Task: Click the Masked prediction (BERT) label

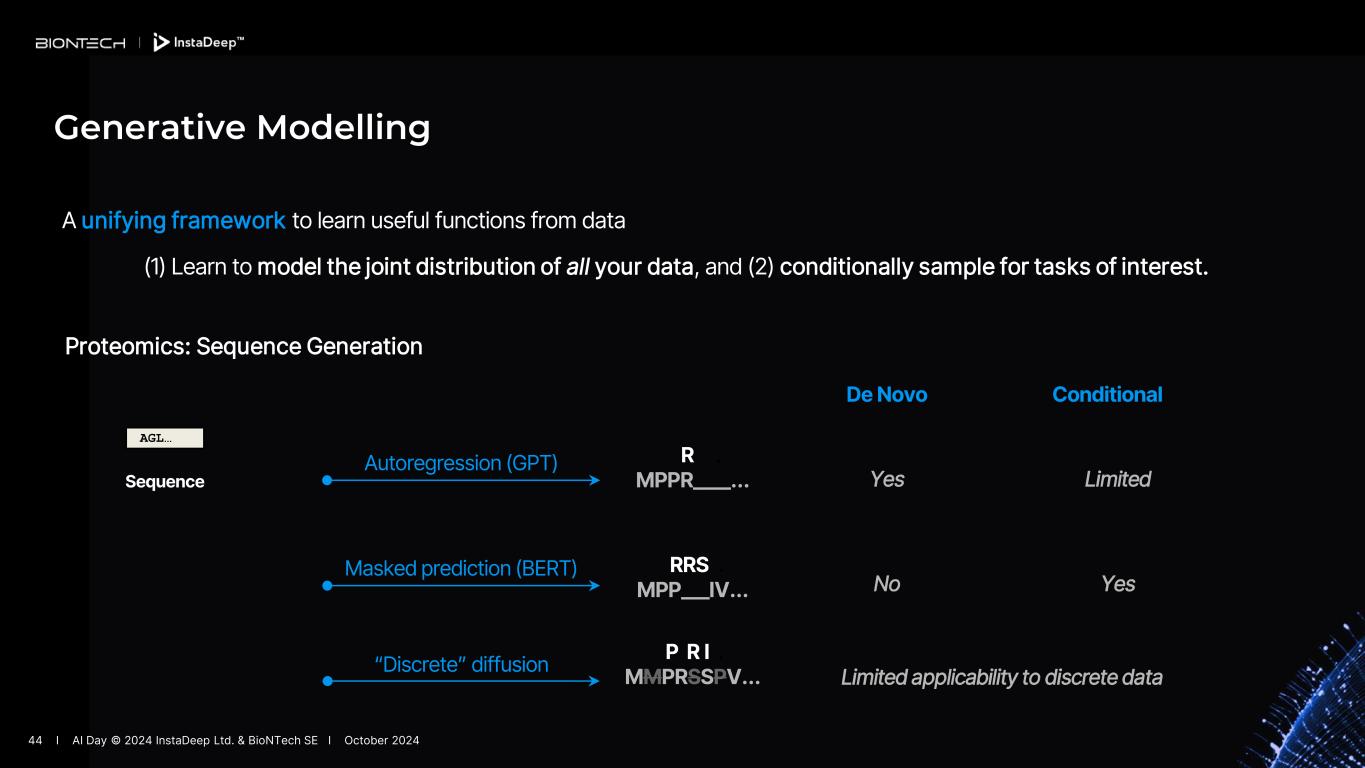Action: point(461,568)
